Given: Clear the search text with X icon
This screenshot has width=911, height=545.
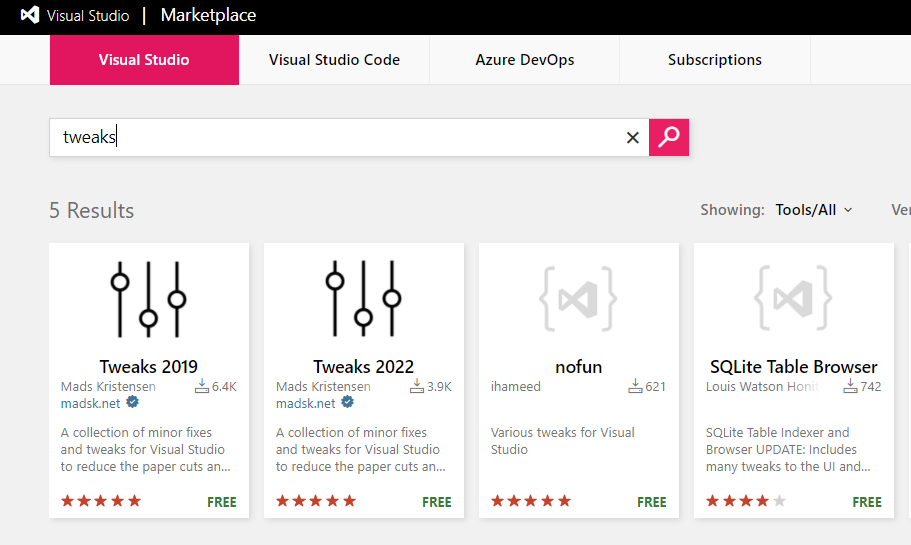Looking at the screenshot, I should (x=633, y=138).
